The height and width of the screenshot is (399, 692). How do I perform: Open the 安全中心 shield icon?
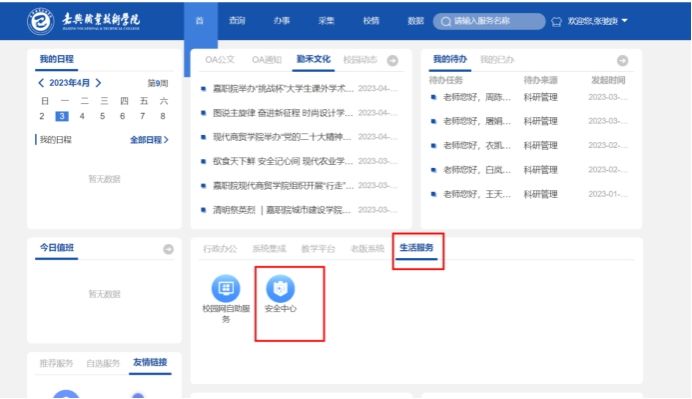coord(280,288)
